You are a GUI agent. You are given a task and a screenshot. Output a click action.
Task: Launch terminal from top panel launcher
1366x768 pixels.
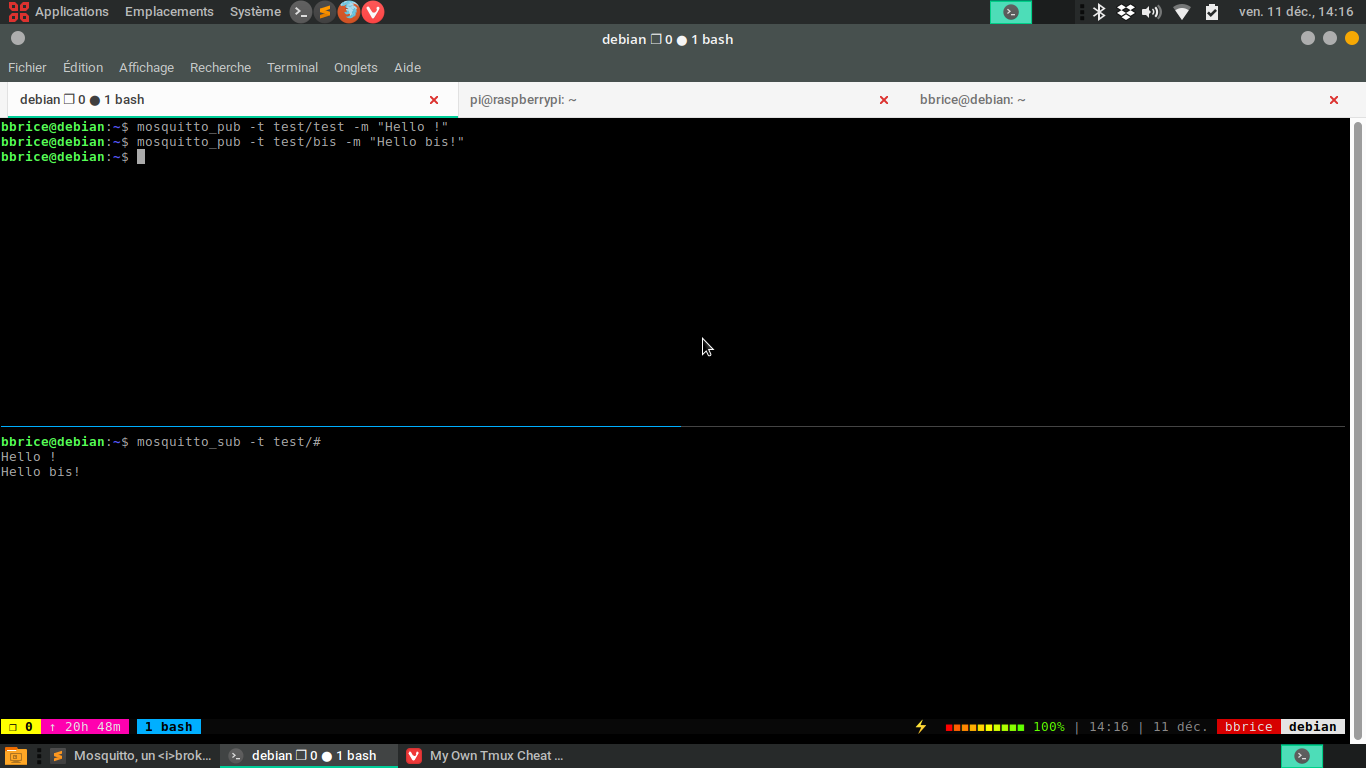300,12
